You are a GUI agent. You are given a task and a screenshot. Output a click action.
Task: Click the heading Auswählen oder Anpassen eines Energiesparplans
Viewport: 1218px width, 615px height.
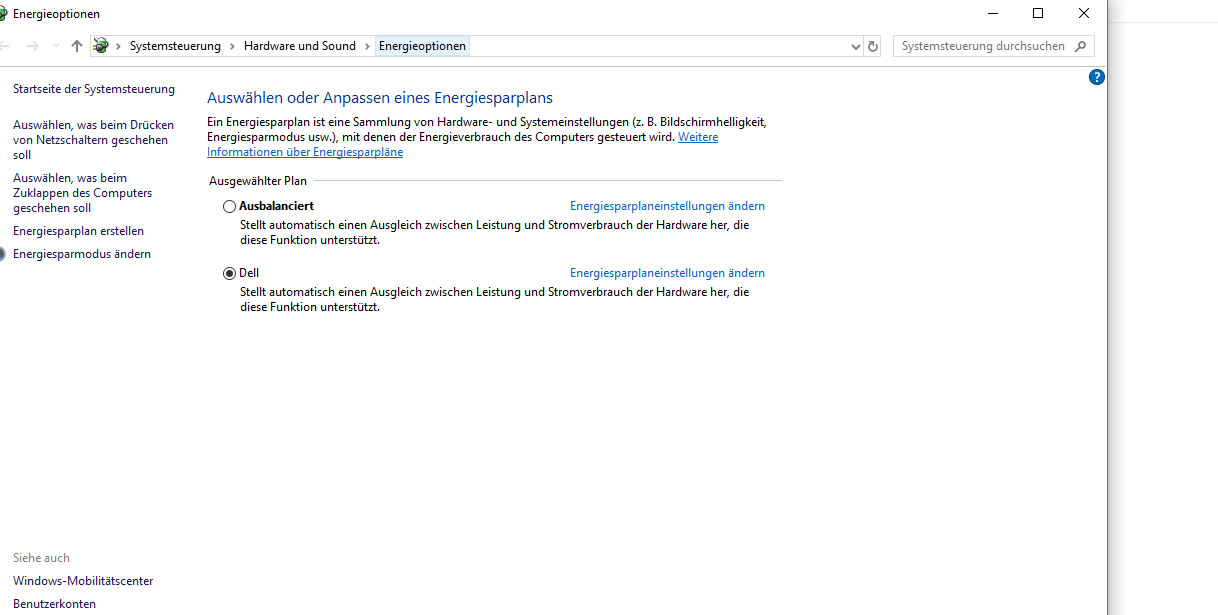pos(380,98)
